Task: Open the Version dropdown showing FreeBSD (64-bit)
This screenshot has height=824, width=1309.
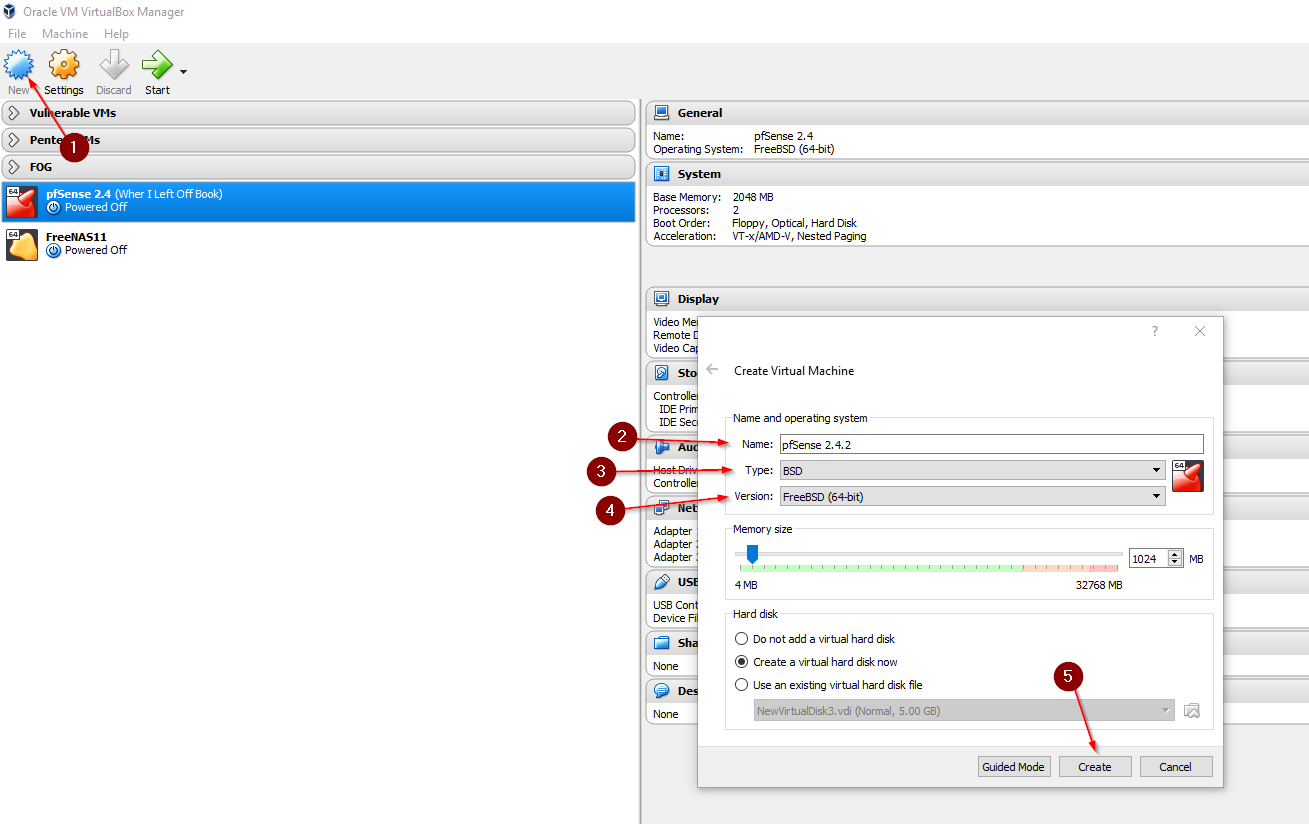Action: pyautogui.click(x=972, y=496)
